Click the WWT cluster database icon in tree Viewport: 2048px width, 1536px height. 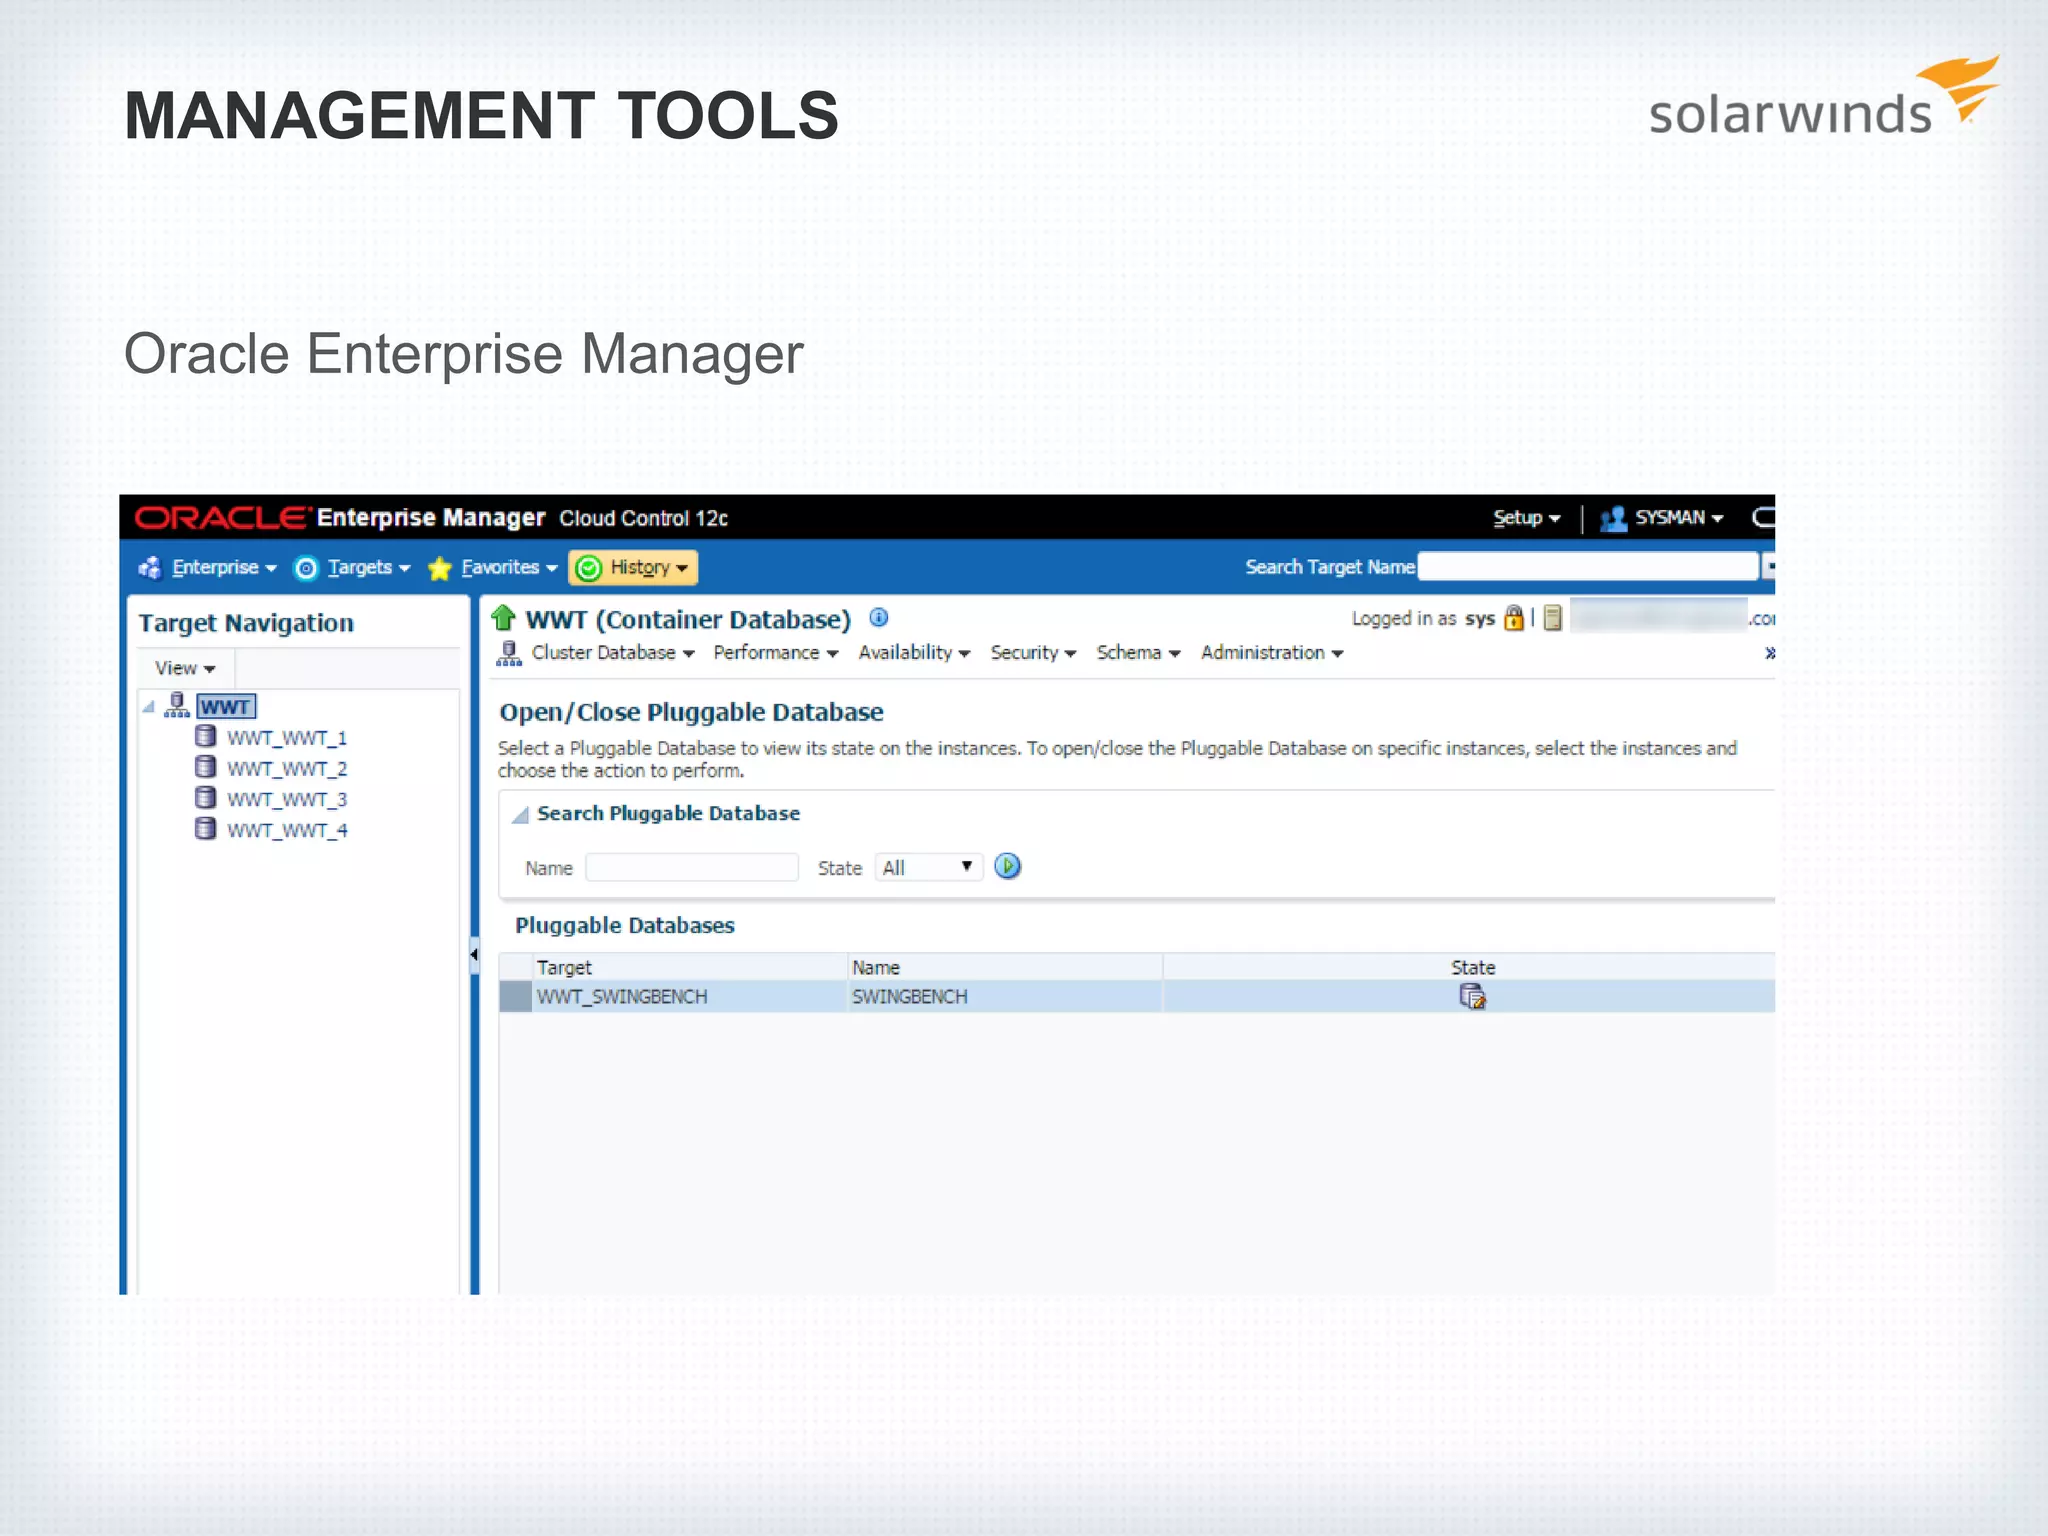click(x=177, y=706)
